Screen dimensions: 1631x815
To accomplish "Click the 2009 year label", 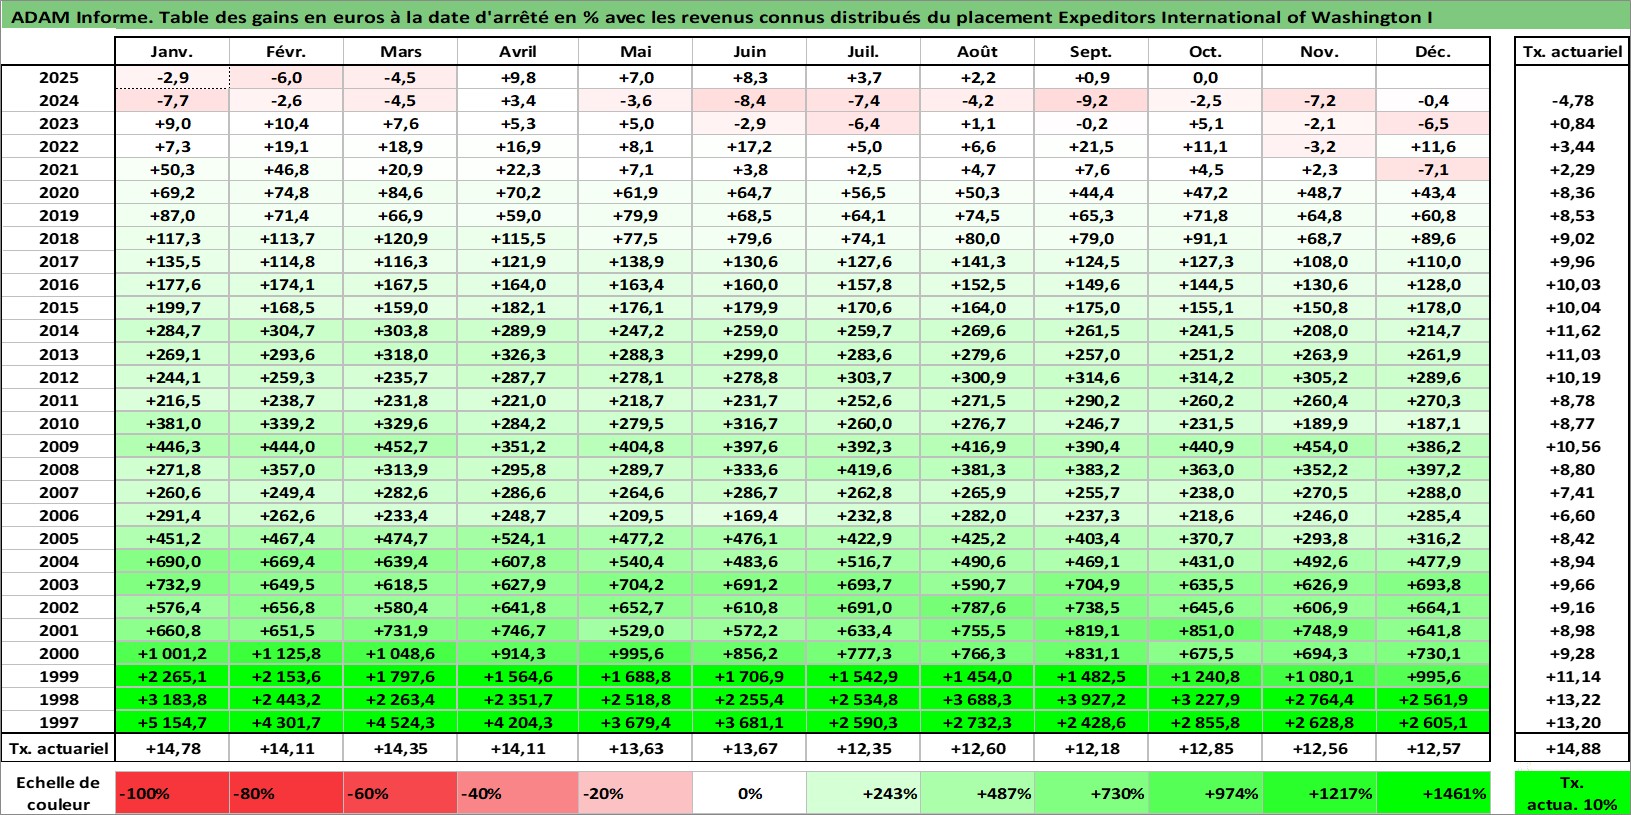I will click(58, 446).
